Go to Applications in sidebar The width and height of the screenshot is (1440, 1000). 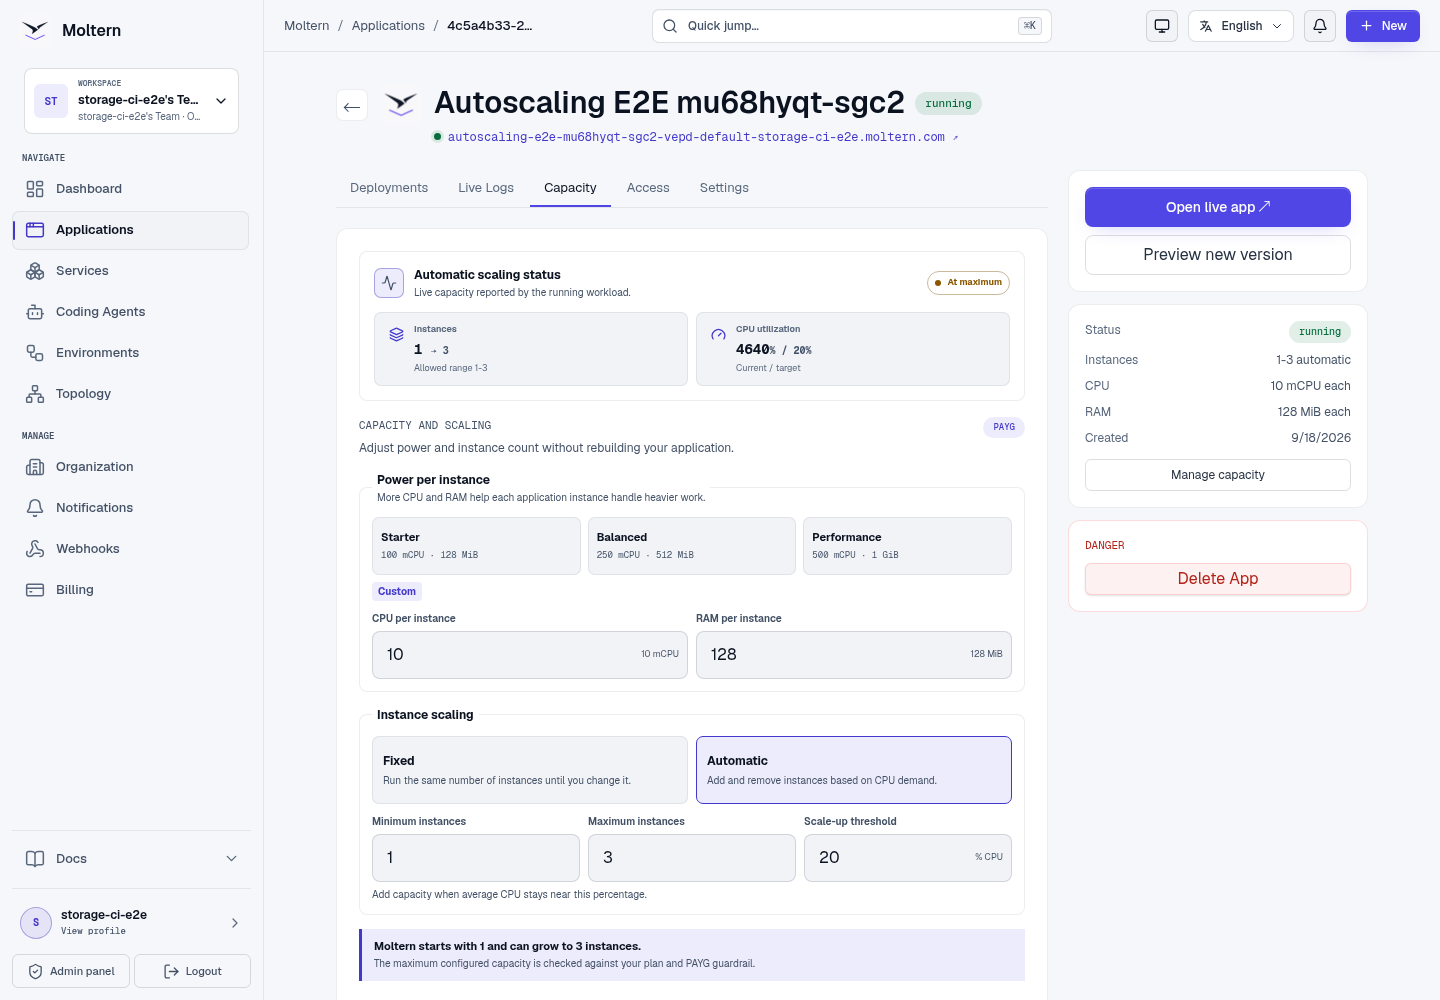[130, 230]
